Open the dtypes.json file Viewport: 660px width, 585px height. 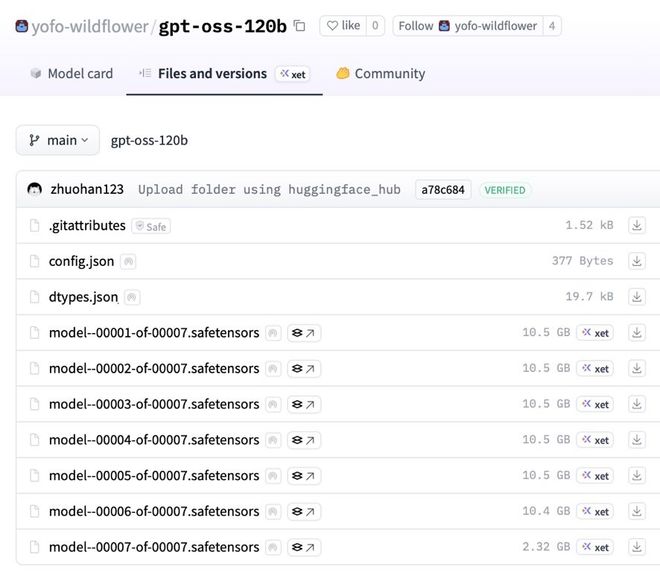pyautogui.click(x=83, y=297)
